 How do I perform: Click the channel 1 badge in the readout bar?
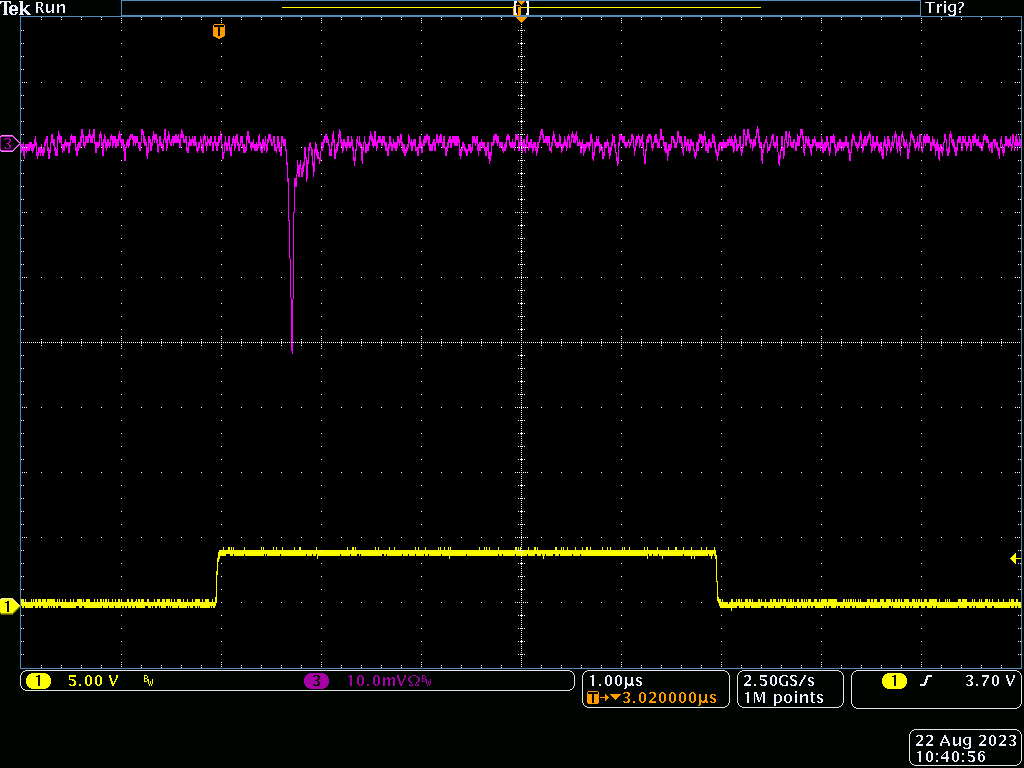pyautogui.click(x=39, y=682)
